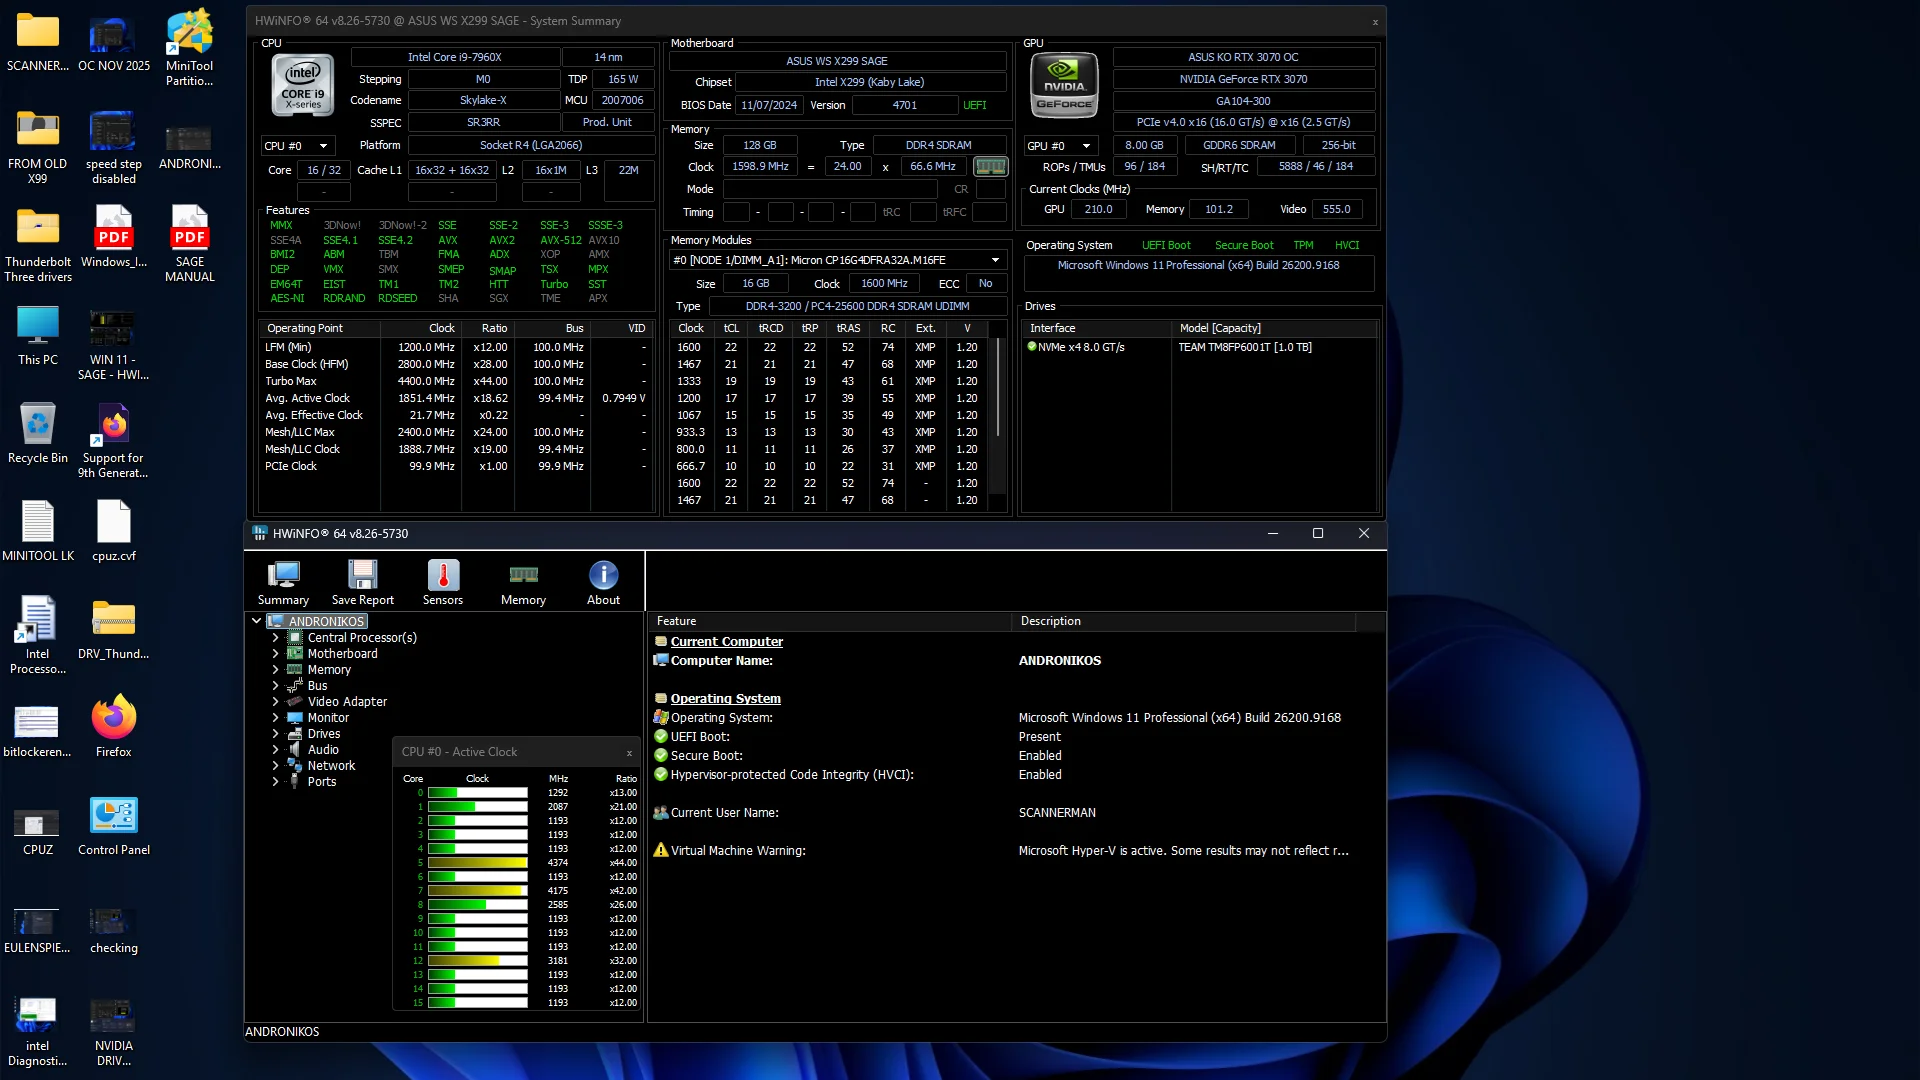Screen dimensions: 1920x1080
Task: Click core 7 clock bar
Action: click(x=477, y=890)
